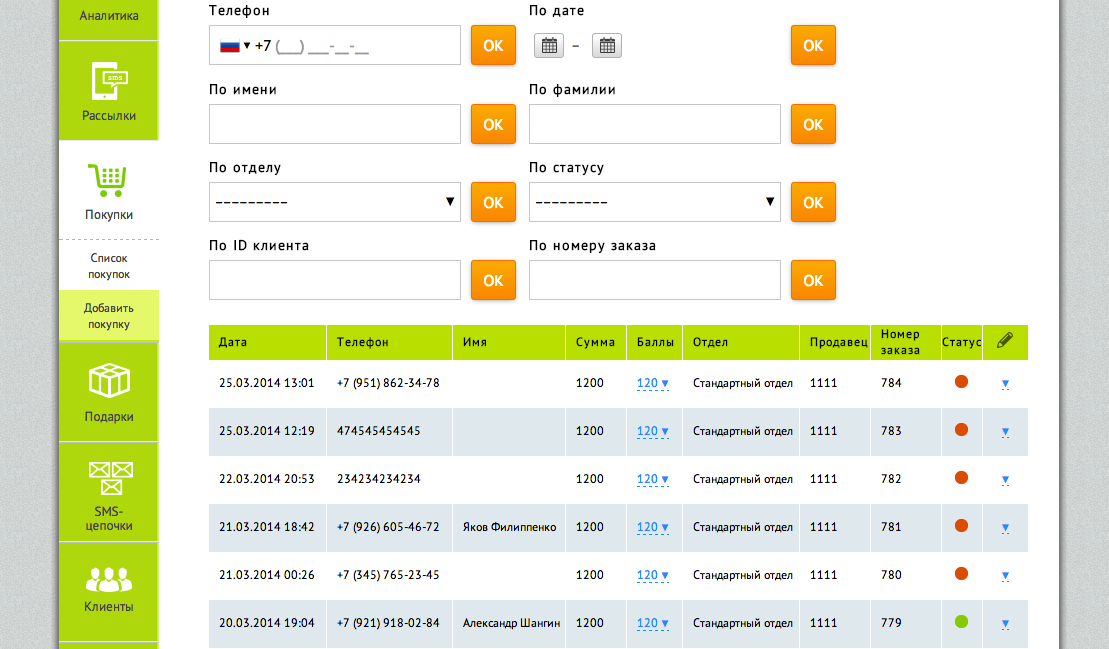
Task: Click the По имени text field
Action: (x=335, y=124)
